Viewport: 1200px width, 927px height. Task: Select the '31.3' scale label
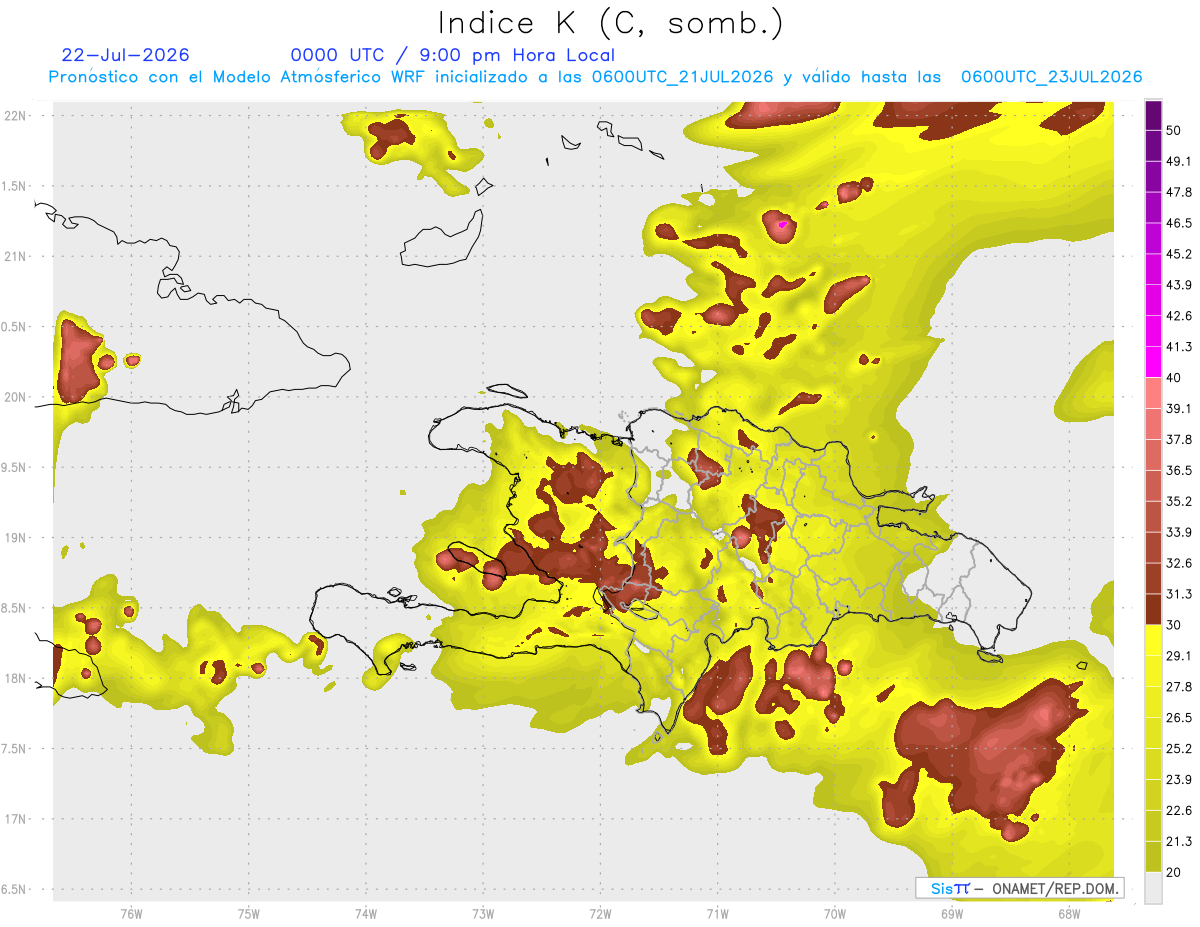pos(1179,594)
